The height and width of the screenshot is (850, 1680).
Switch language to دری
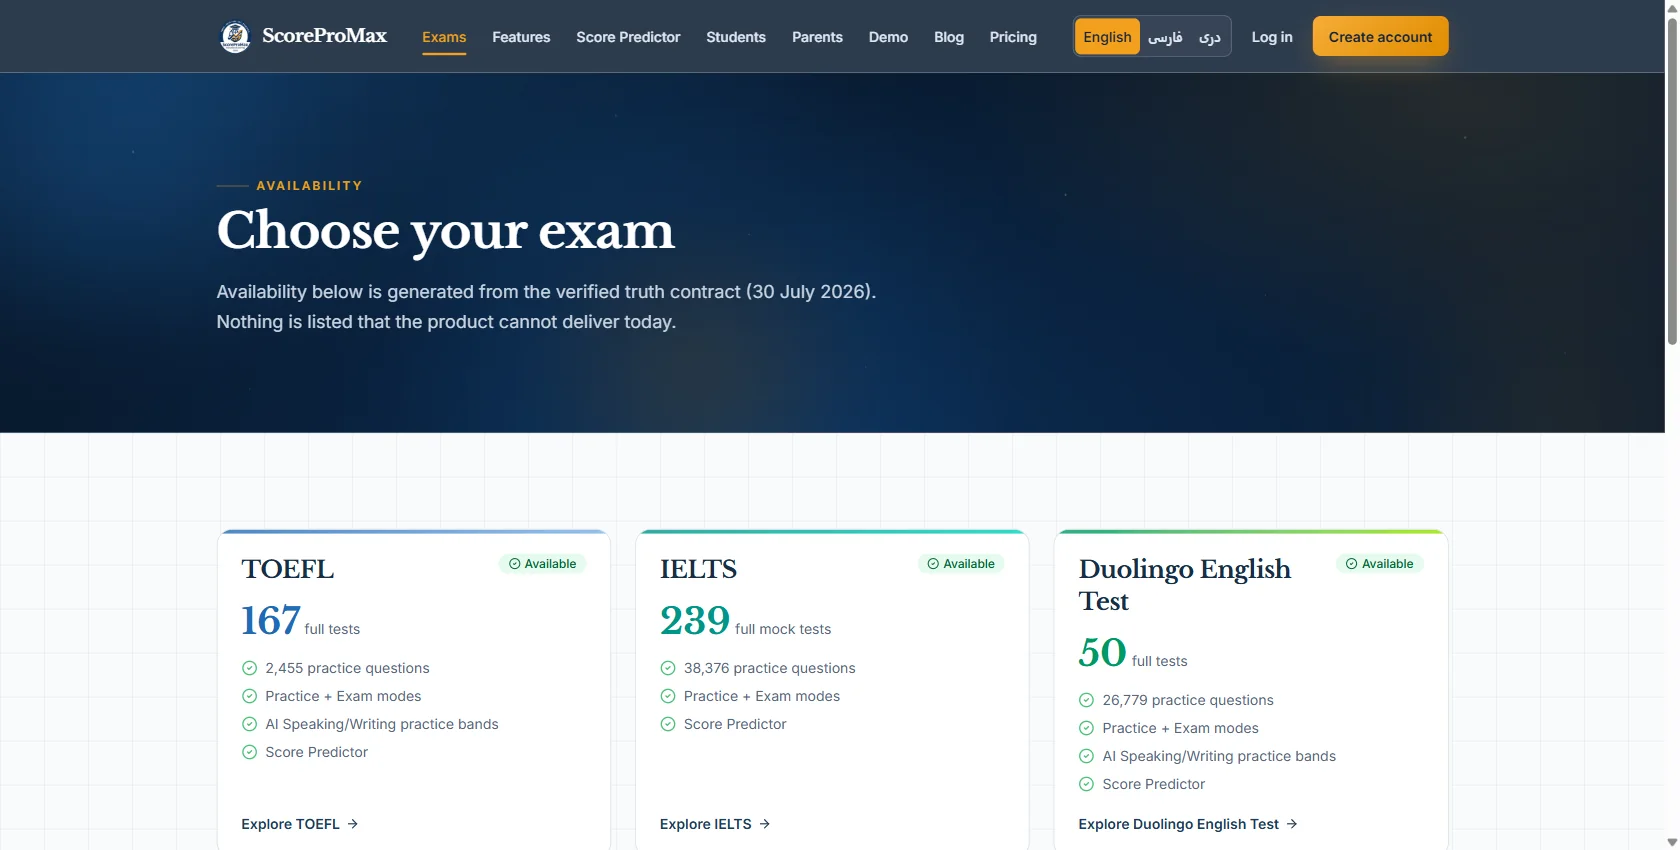1210,37
